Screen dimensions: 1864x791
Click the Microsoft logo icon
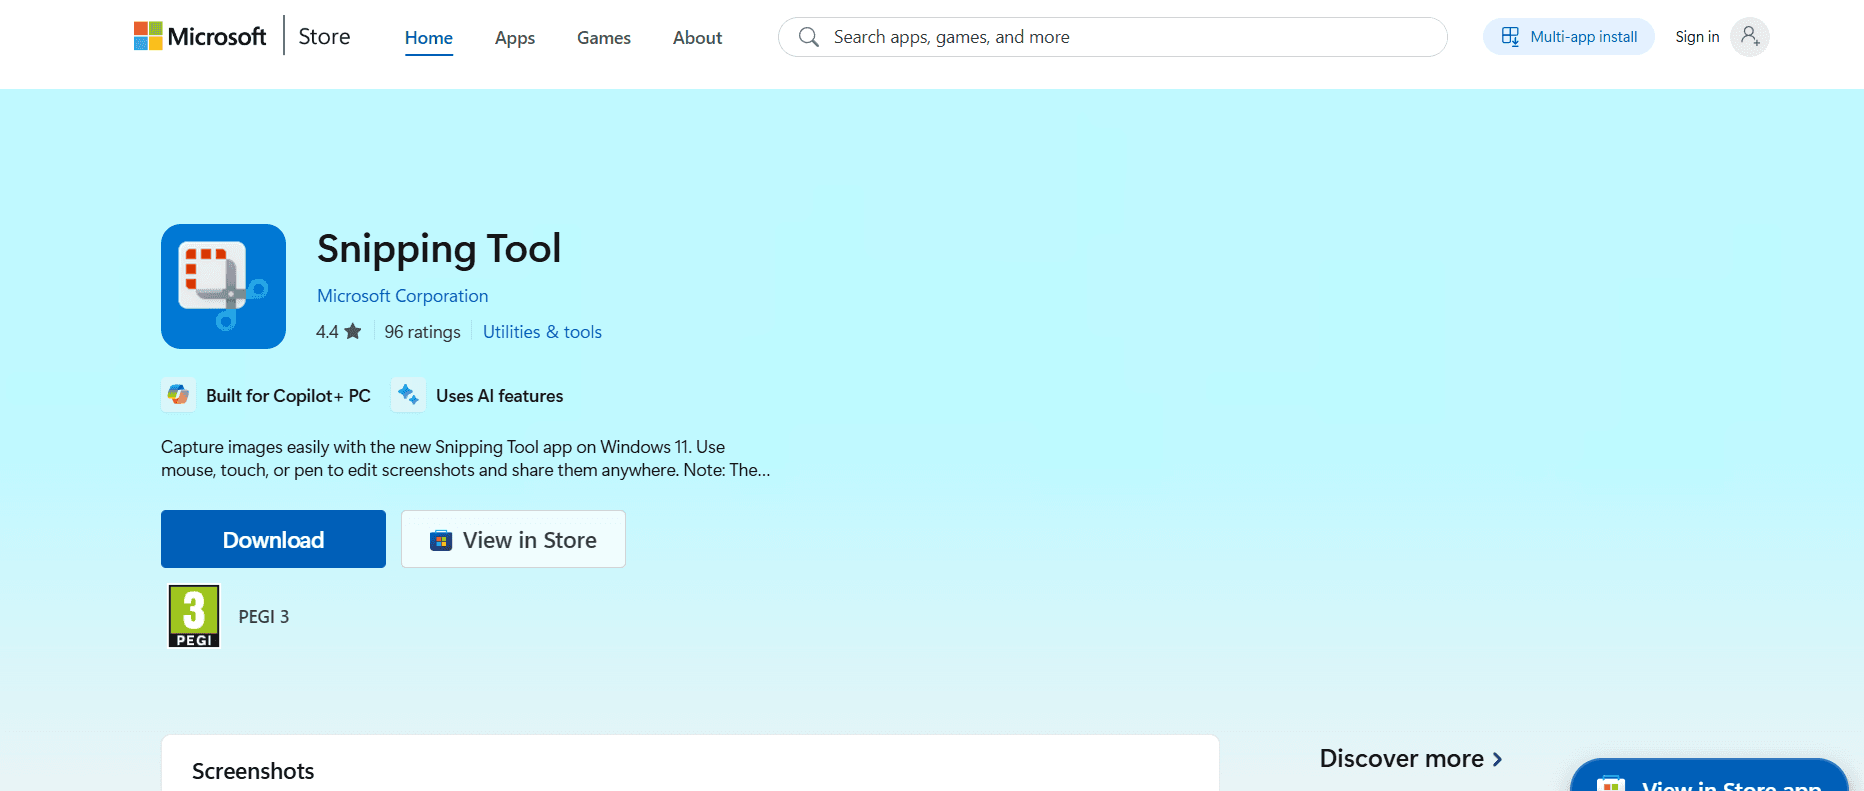148,37
